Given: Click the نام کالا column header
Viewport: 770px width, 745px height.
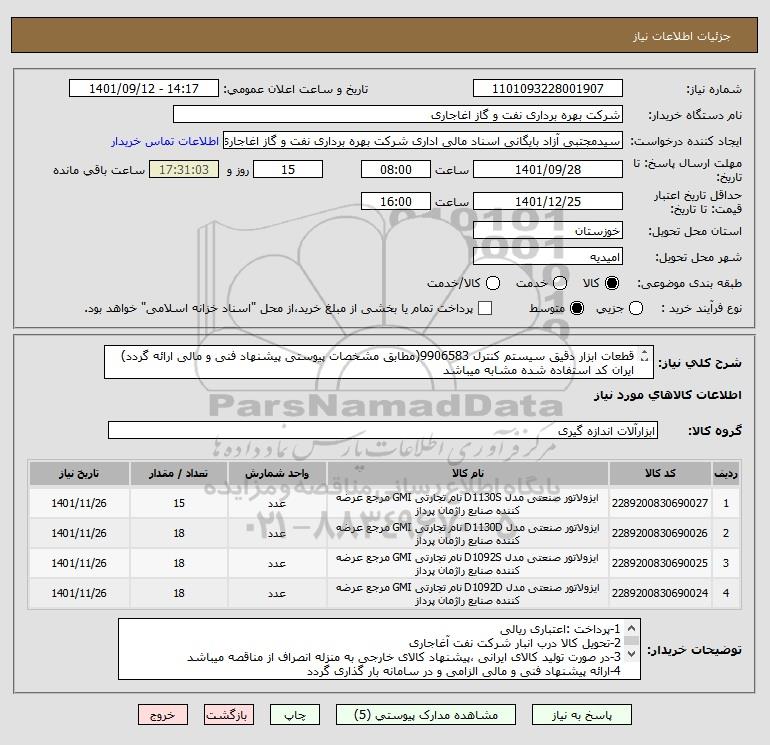Looking at the screenshot, I should coord(468,473).
